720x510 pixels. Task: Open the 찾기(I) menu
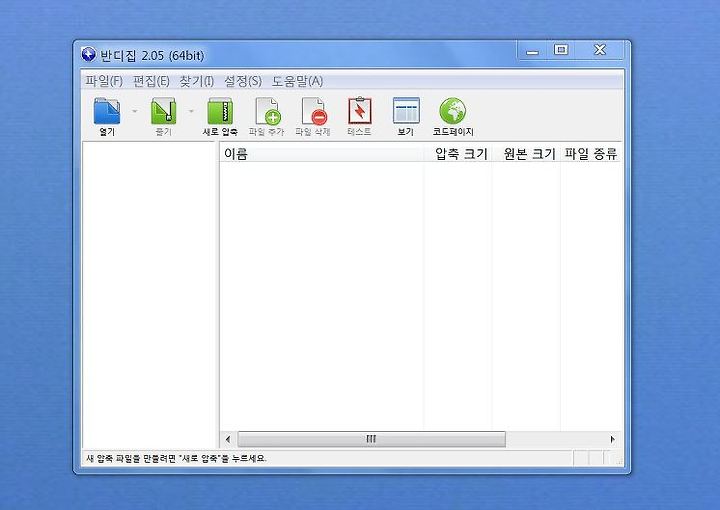[x=197, y=81]
